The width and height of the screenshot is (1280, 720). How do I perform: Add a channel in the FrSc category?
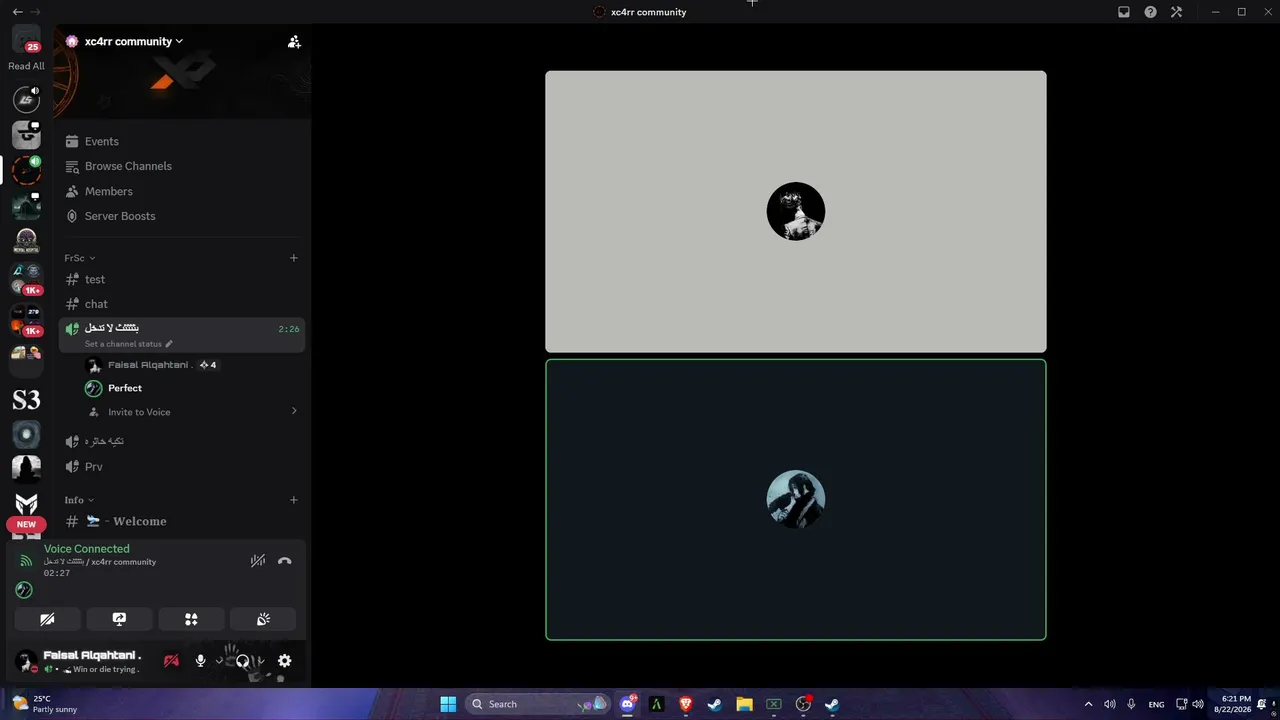click(x=294, y=258)
